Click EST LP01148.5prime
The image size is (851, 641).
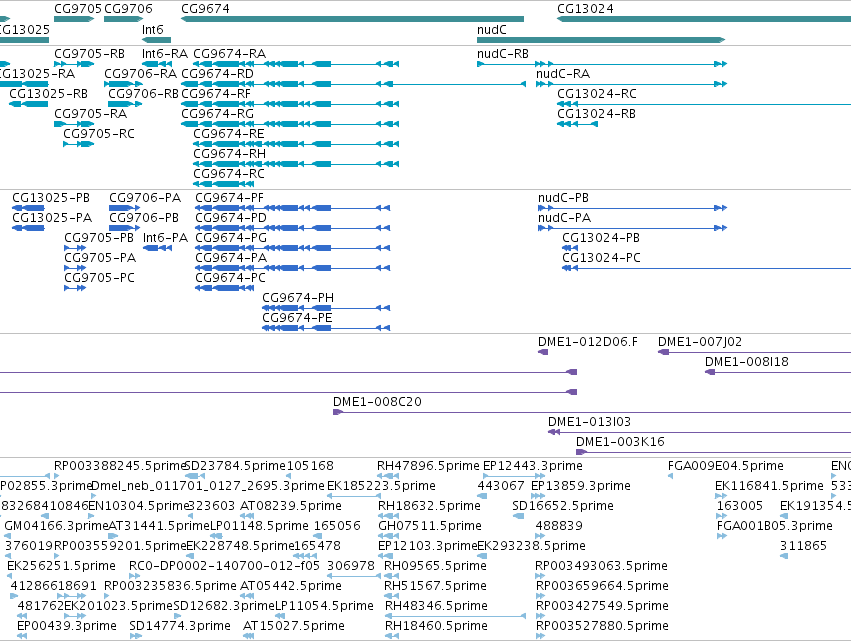click(259, 526)
